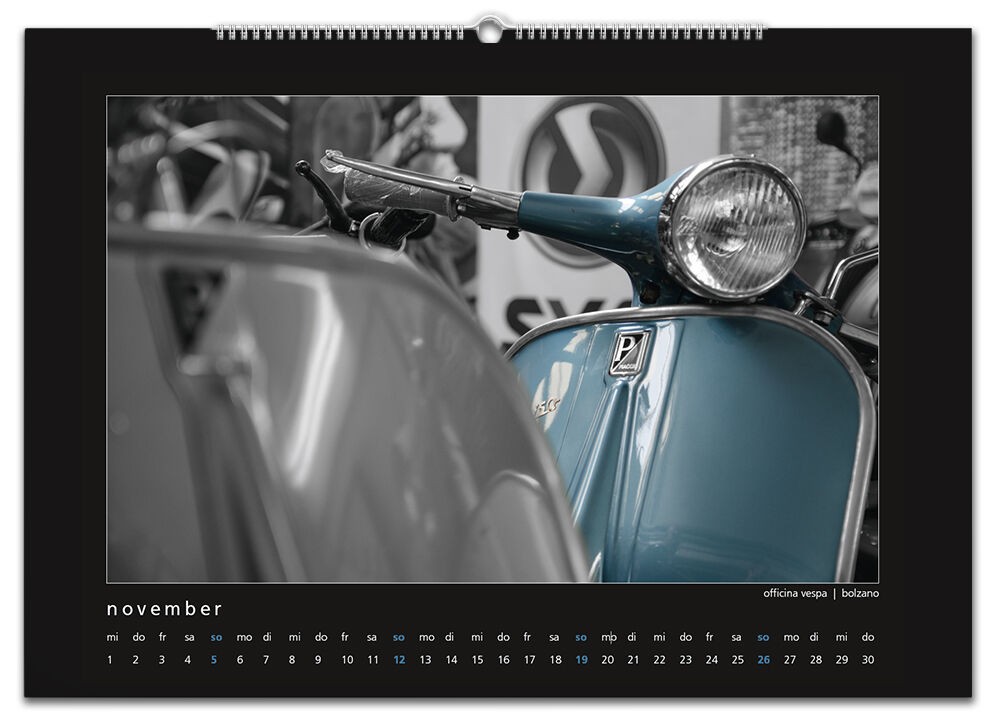Click the calendar's center hanging hook
This screenshot has width=996, height=727.
(x=489, y=29)
